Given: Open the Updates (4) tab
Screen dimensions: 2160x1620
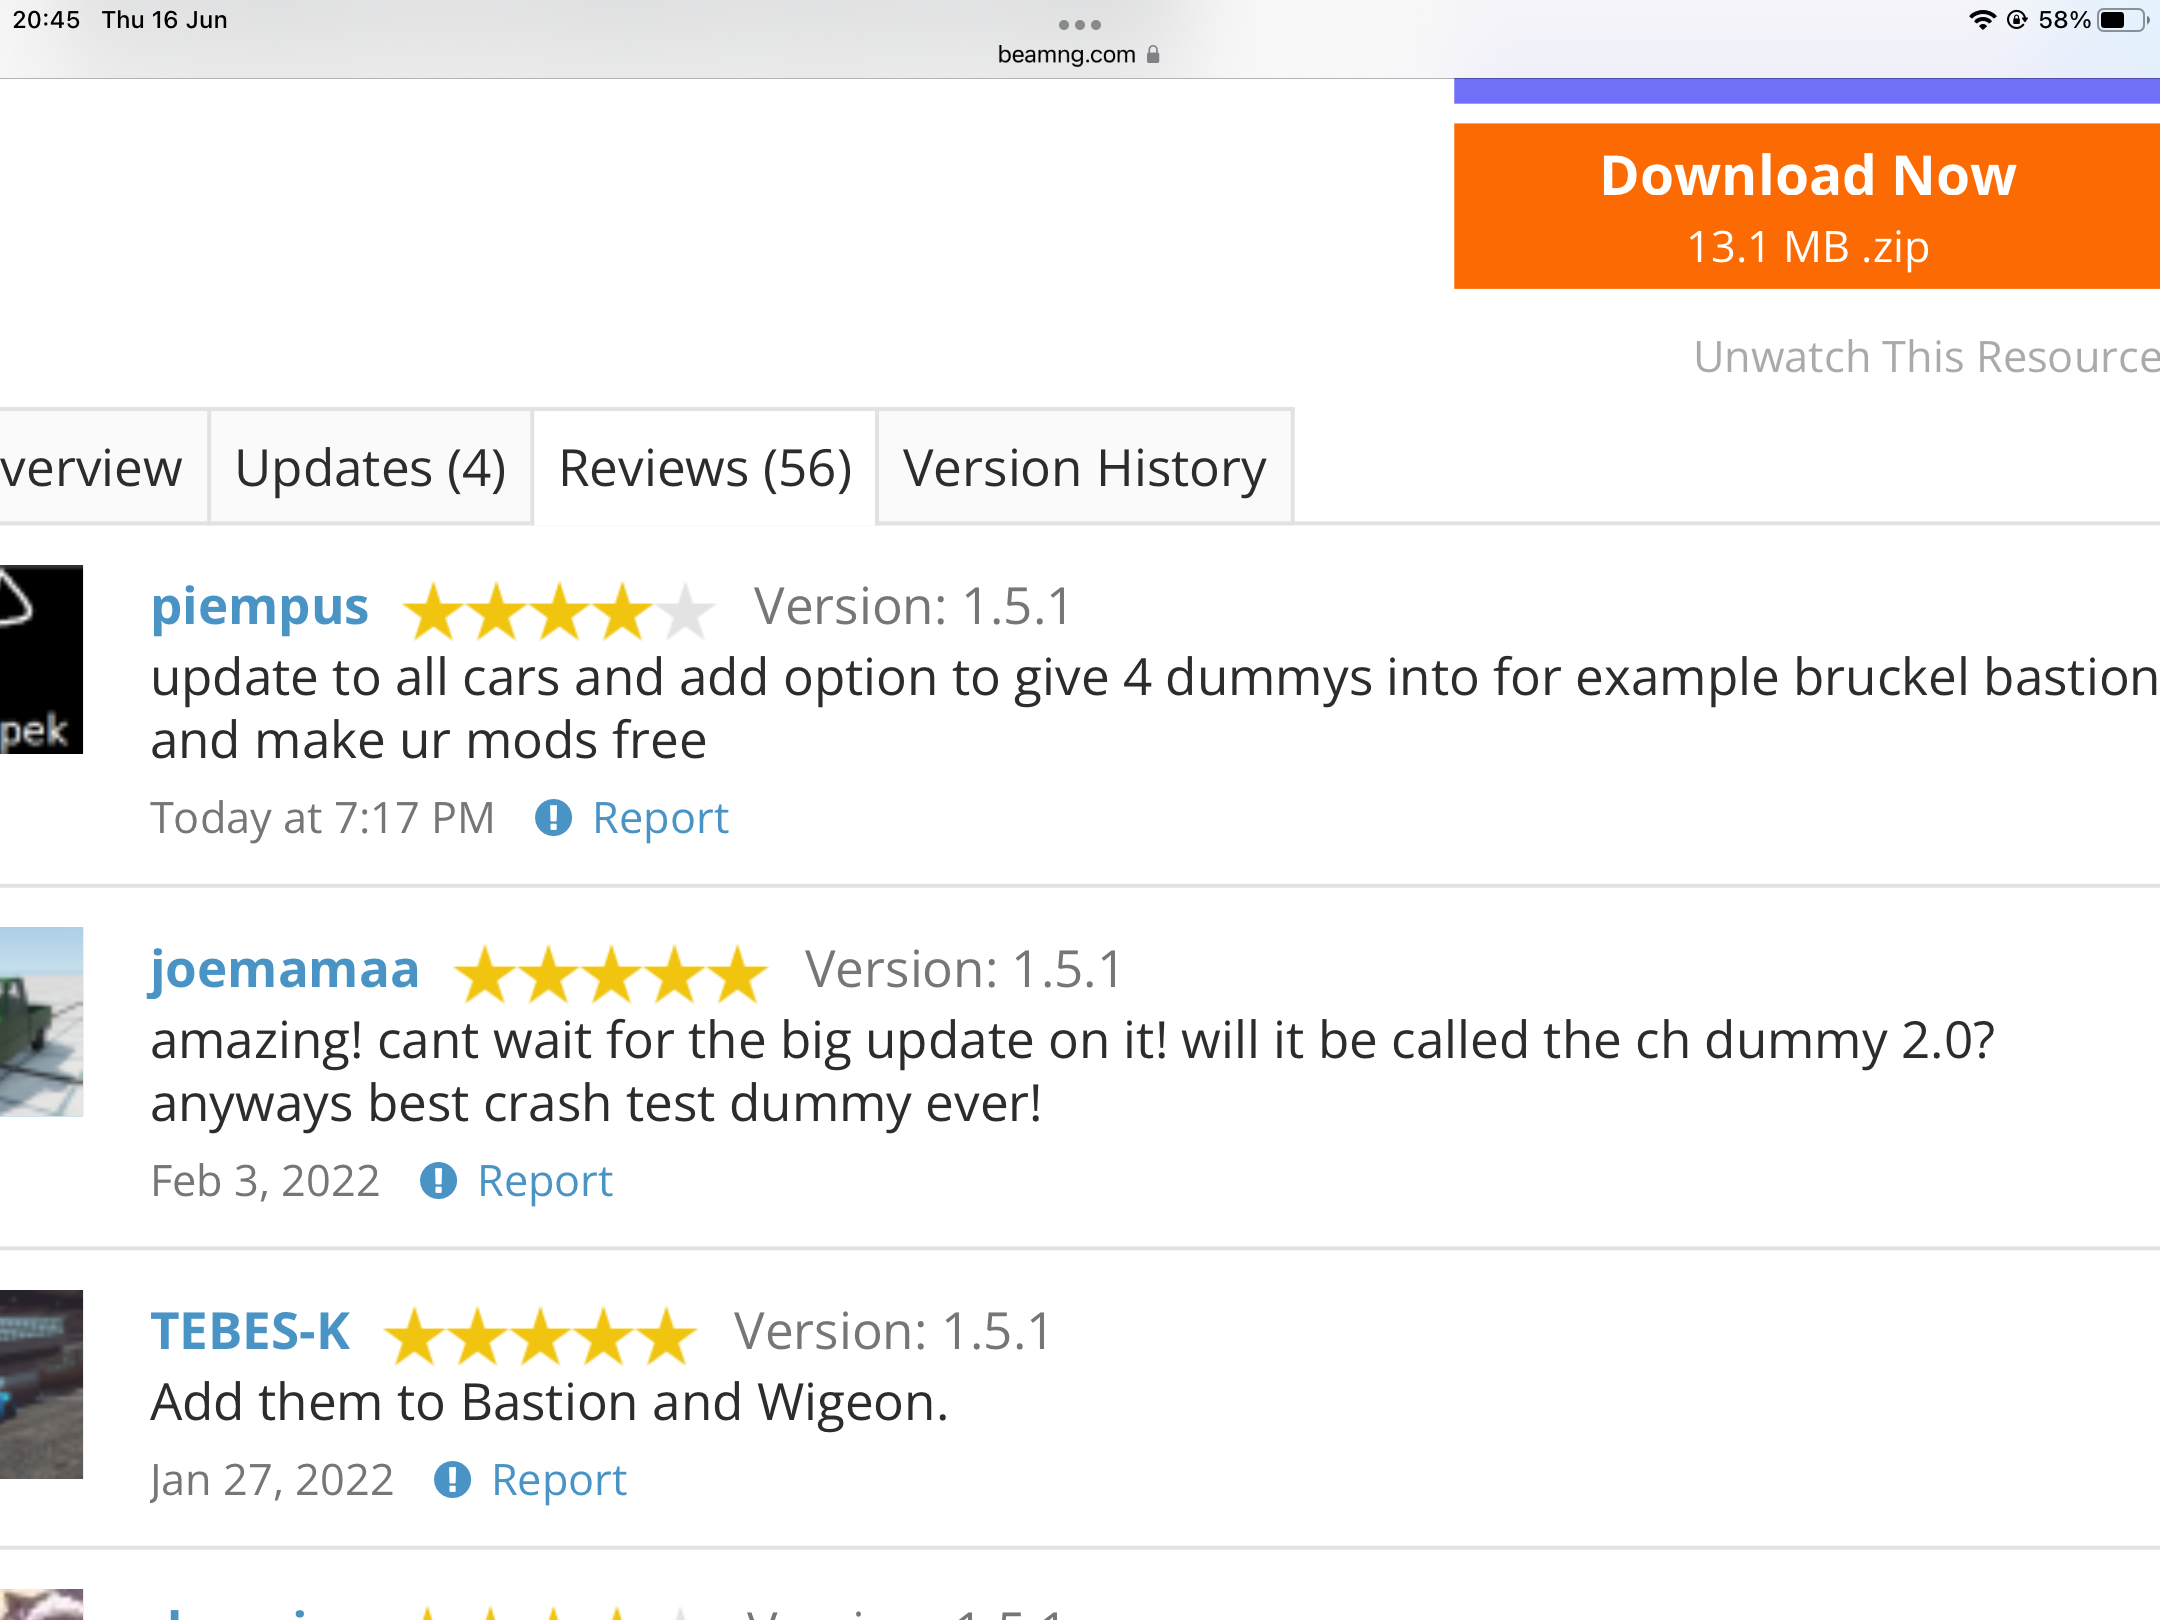Looking at the screenshot, I should (370, 468).
